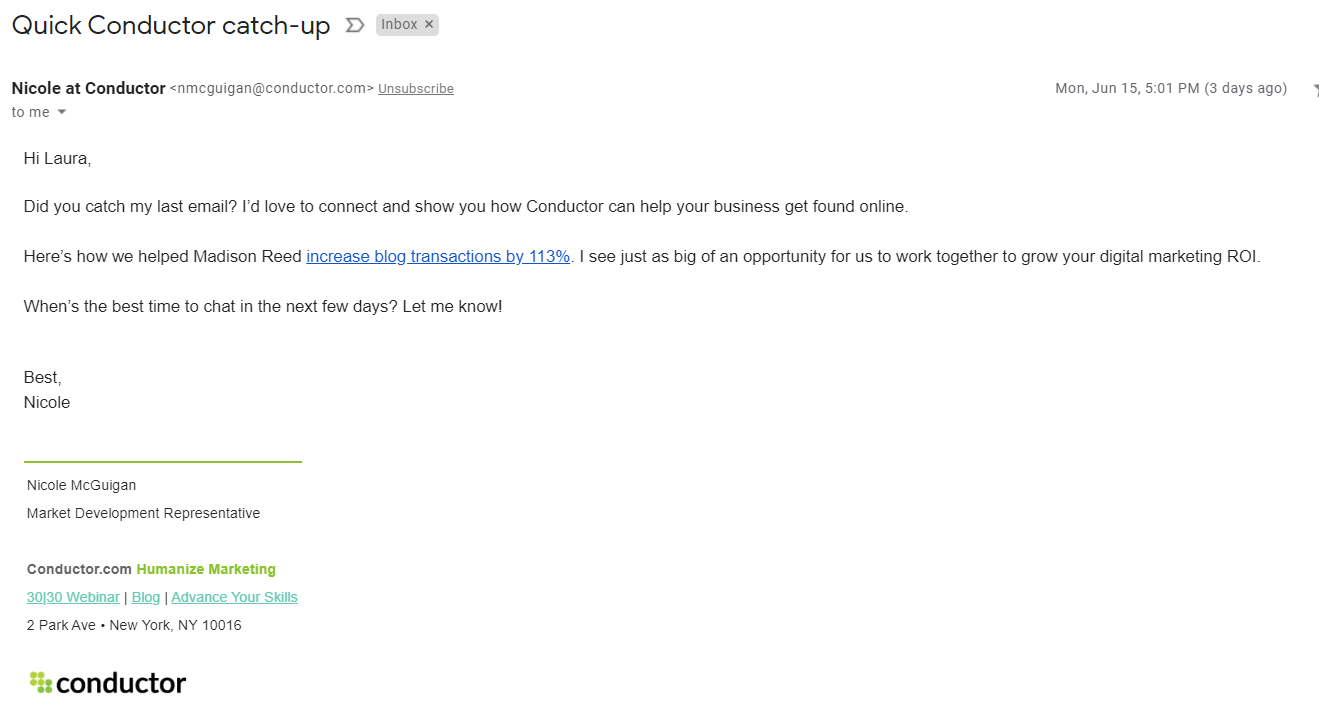Viewport: 1319px width, 701px height.
Task: Open the Inbox label chip
Action: tap(399, 25)
